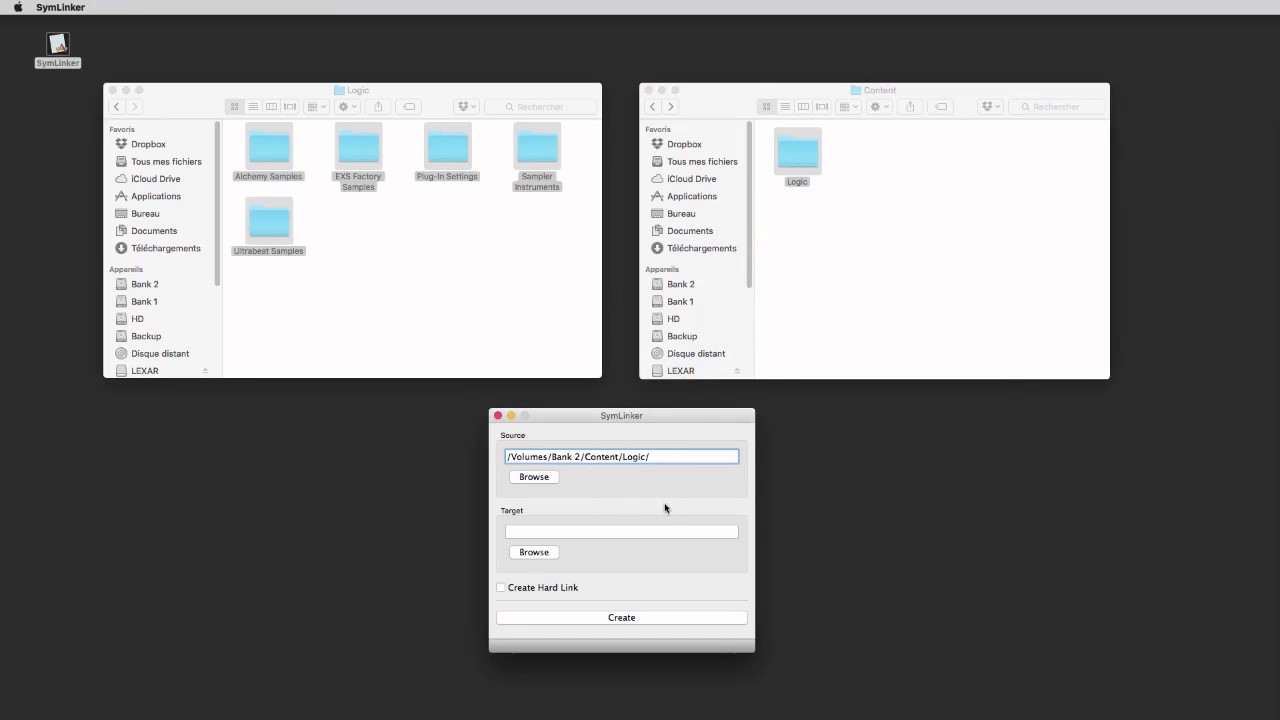
Task: Open Documents in Logic window sidebar
Action: tap(154, 231)
